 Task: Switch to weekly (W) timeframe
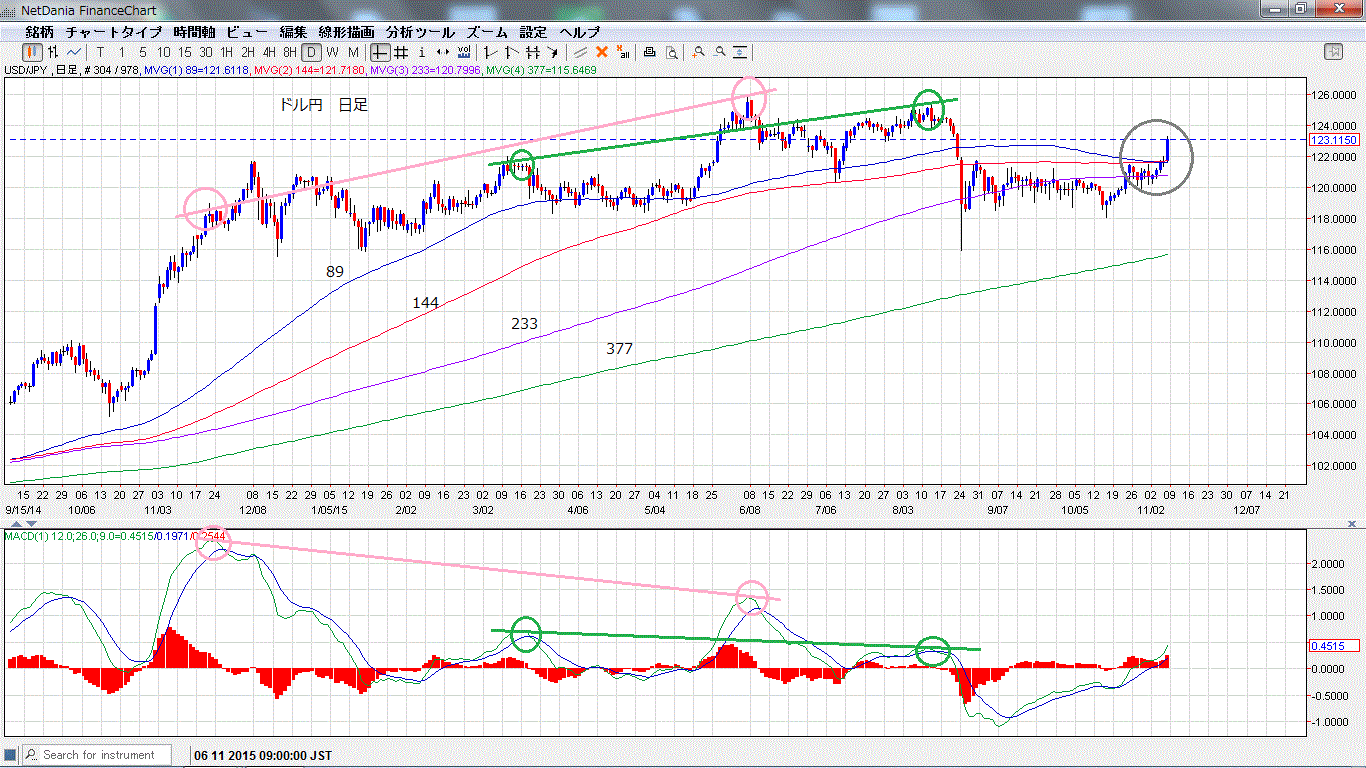click(x=332, y=52)
